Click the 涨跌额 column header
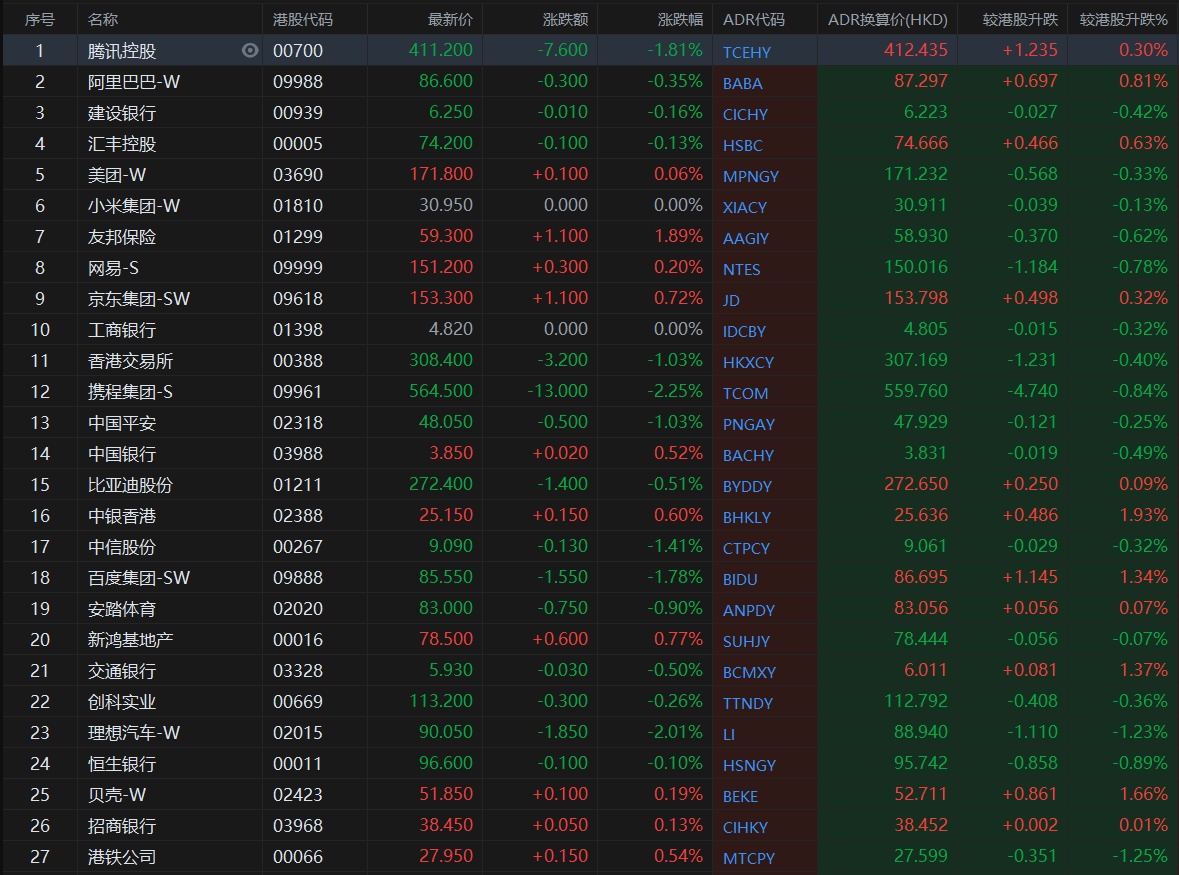Screen dimensions: 1179x875 pyautogui.click(x=565, y=19)
